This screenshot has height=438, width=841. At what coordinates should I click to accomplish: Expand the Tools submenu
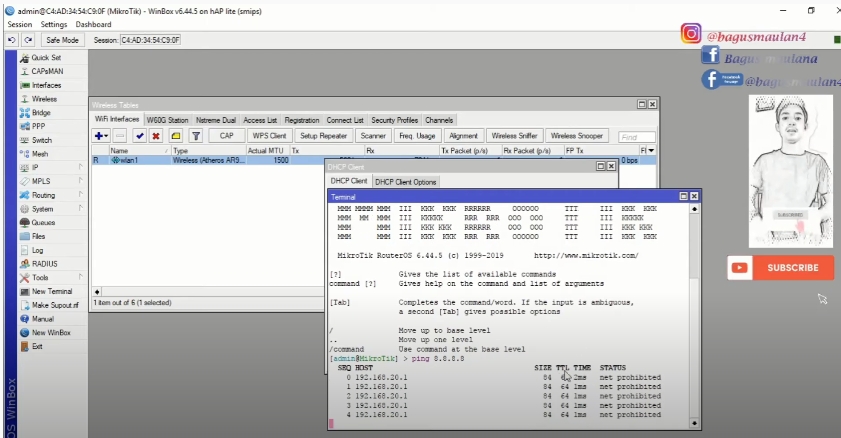(51, 278)
